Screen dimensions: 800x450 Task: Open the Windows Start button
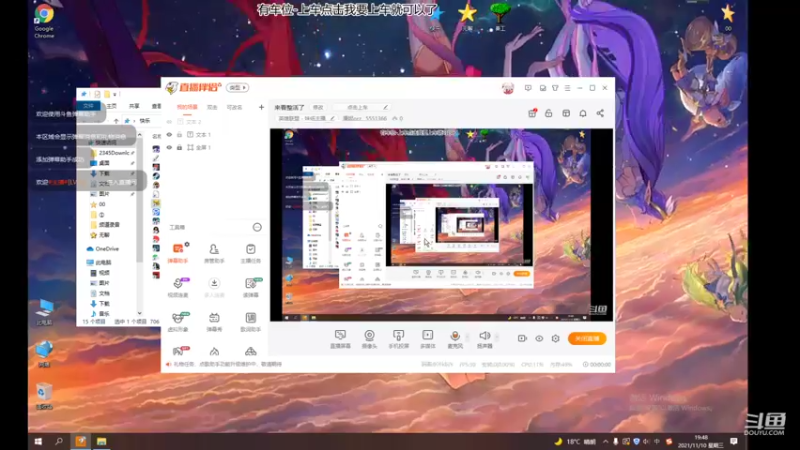point(38,441)
